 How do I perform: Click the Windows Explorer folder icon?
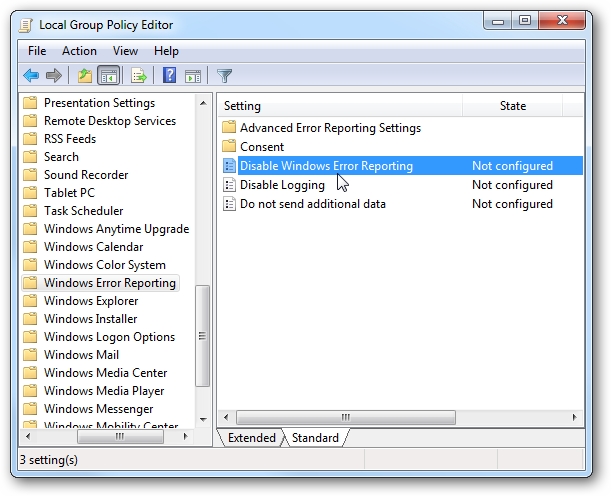coord(30,300)
